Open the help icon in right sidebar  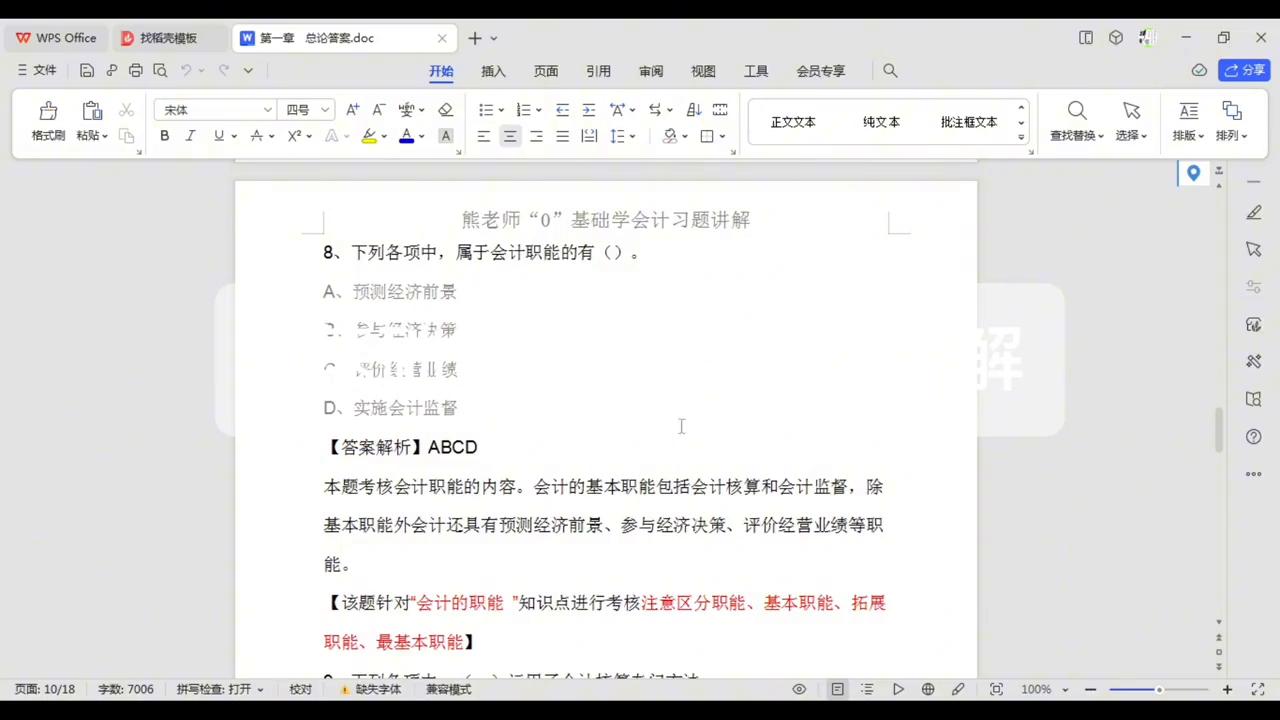click(x=1254, y=436)
